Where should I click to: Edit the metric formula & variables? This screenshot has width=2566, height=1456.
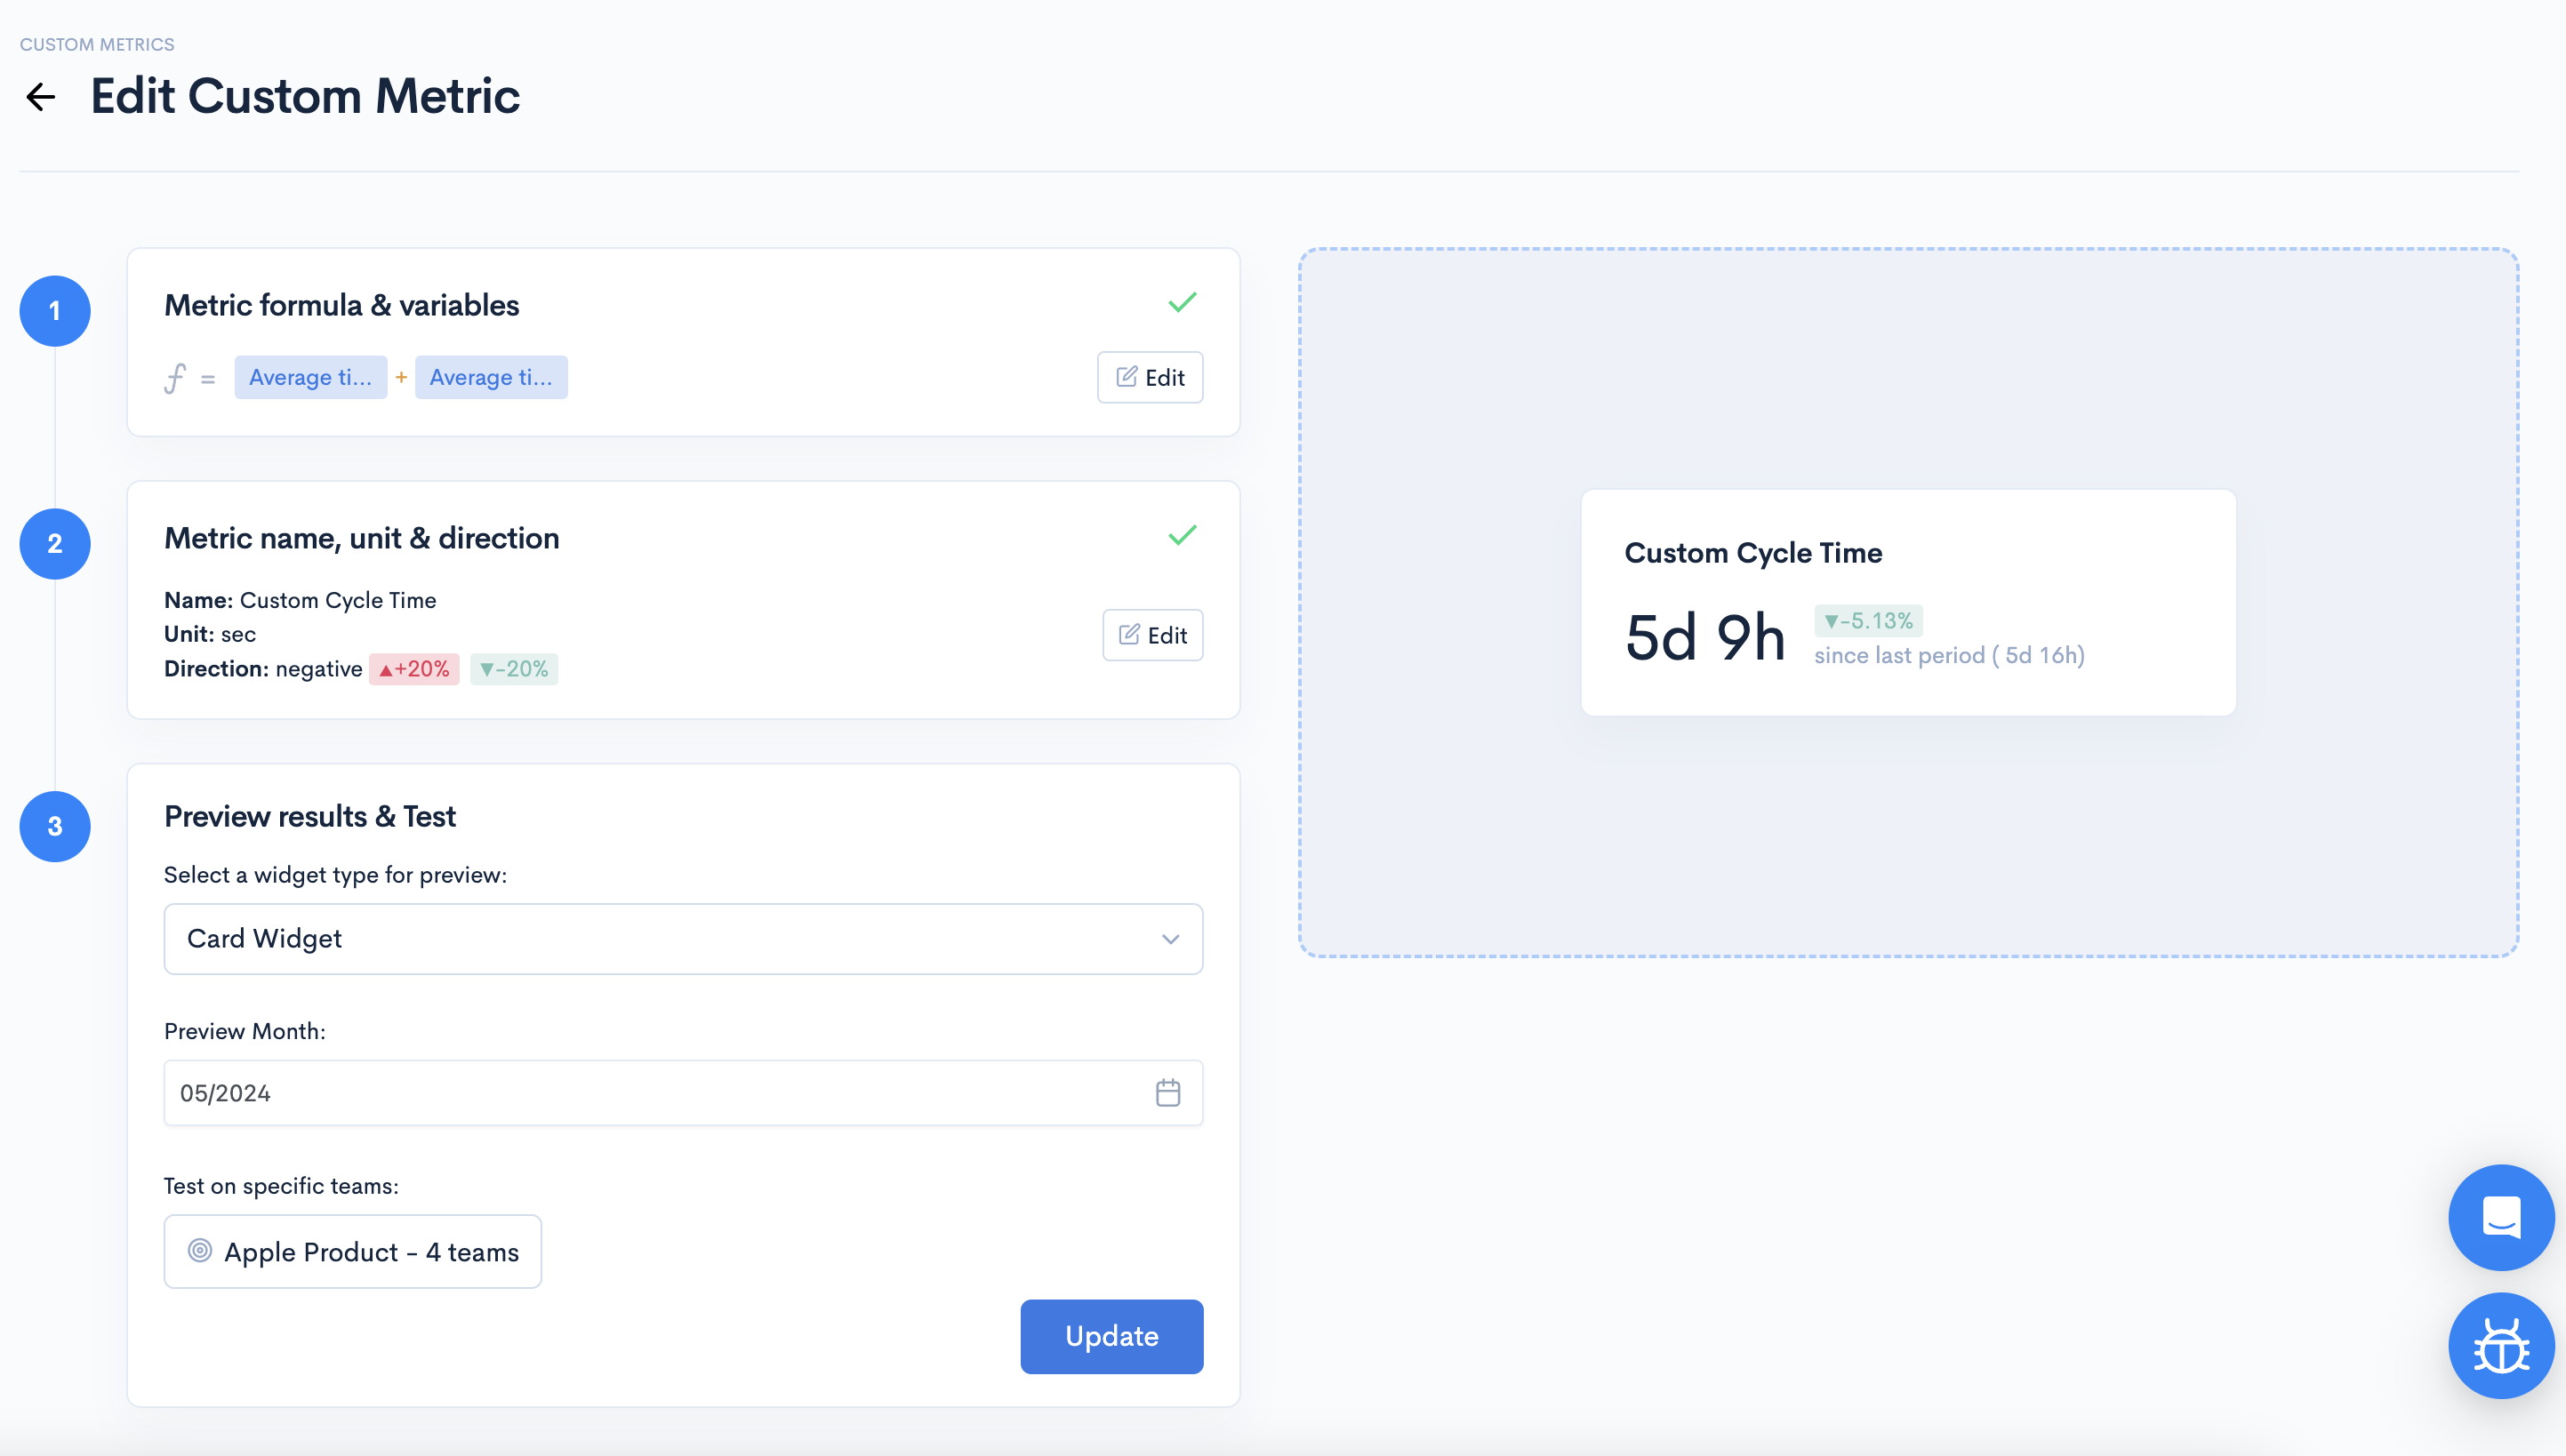tap(1150, 378)
